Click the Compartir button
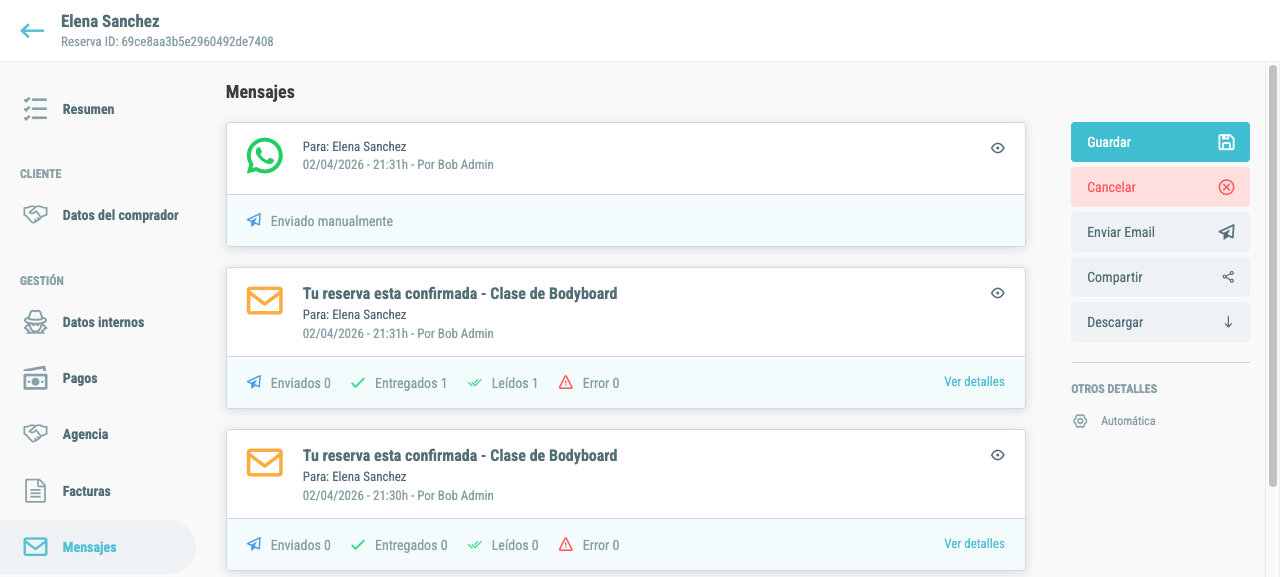 [1160, 277]
